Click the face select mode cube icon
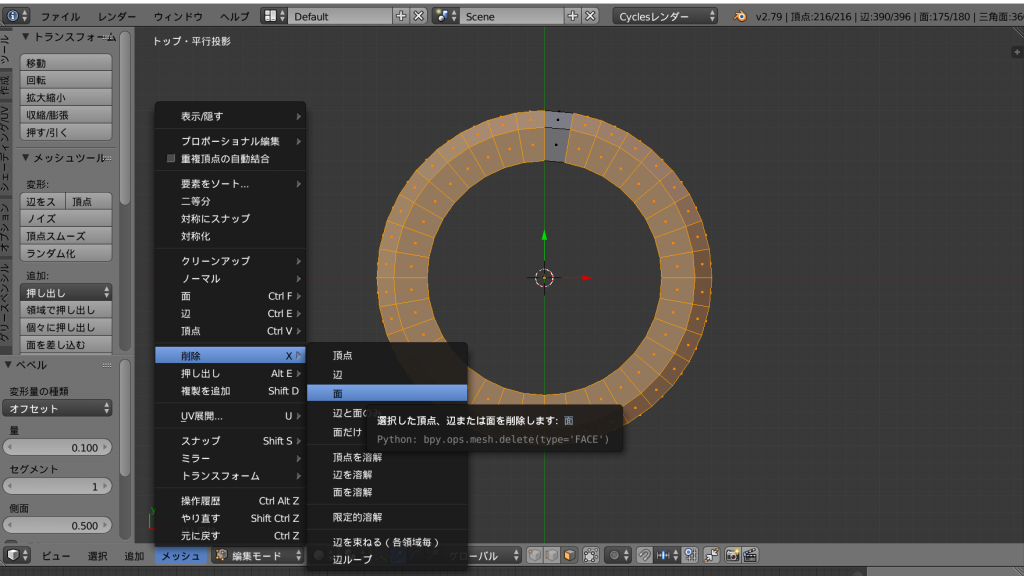1024x576 pixels. [x=569, y=555]
